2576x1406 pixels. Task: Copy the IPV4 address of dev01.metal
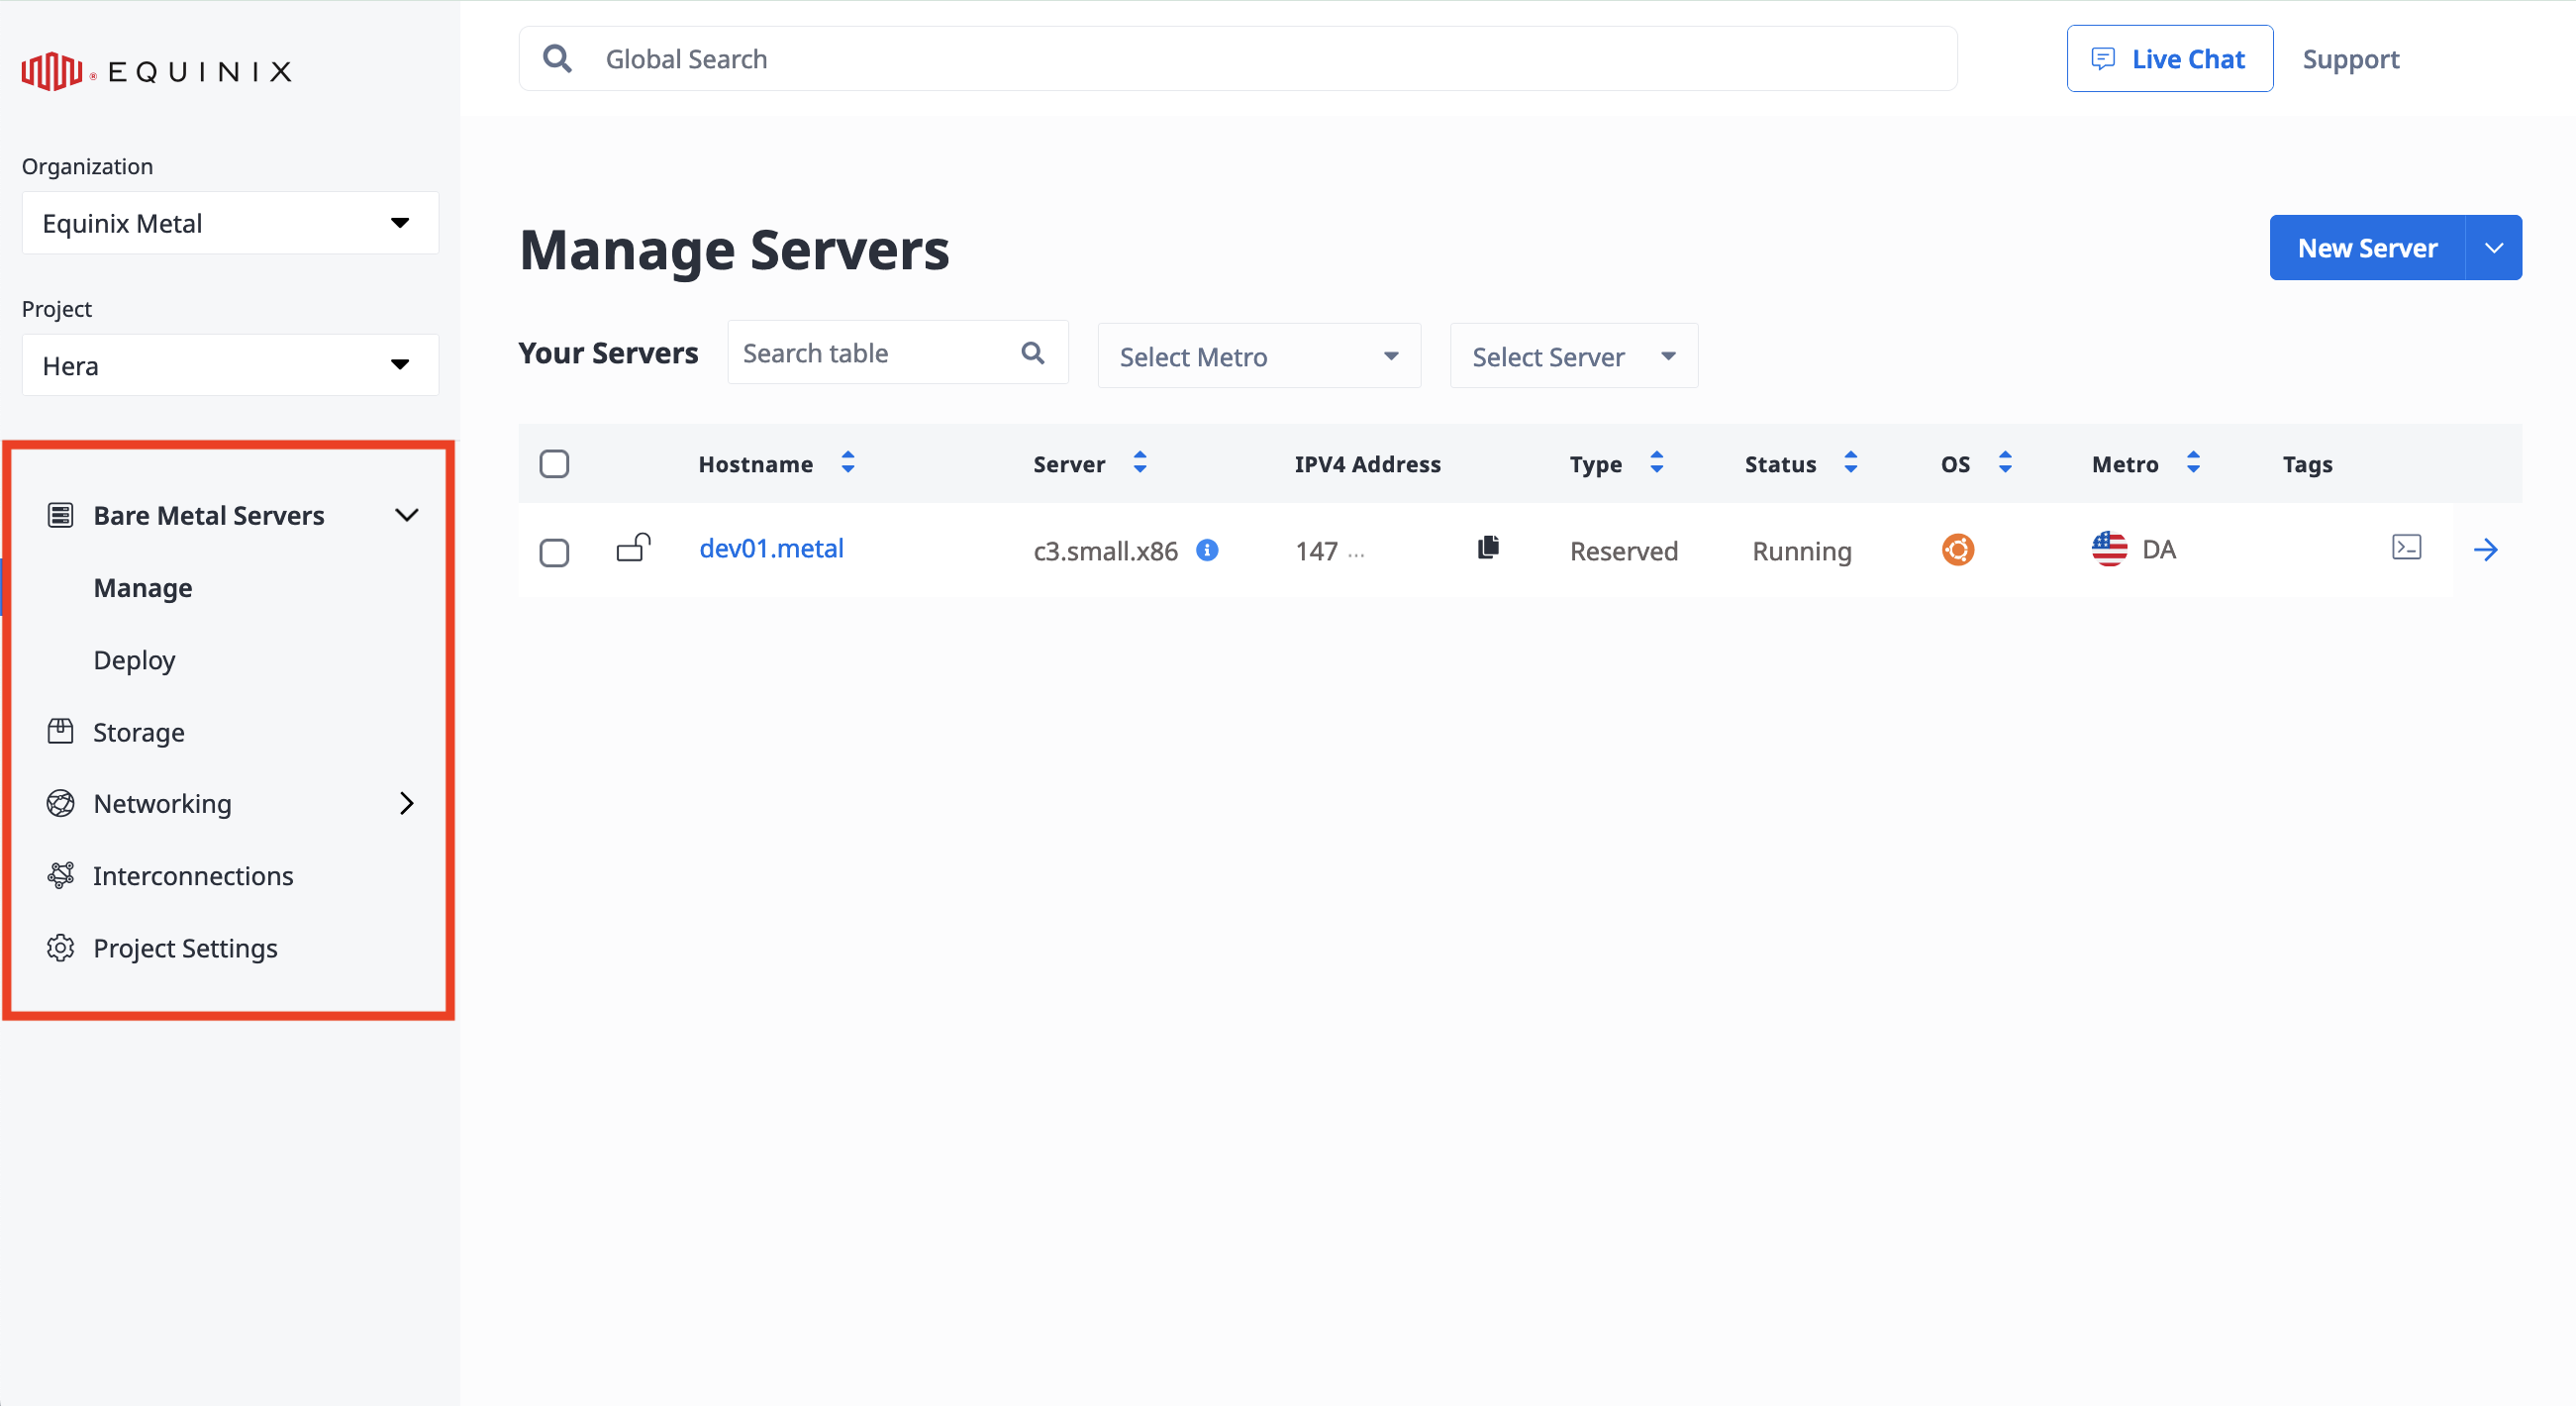(1488, 548)
